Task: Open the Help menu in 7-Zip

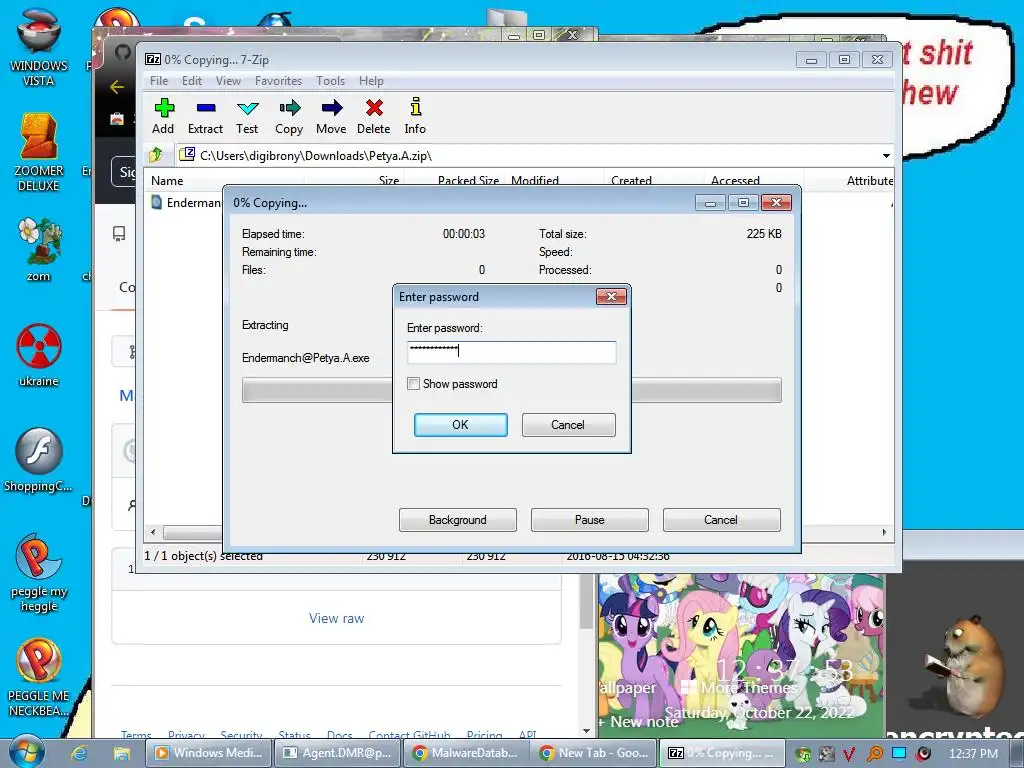Action: tap(371, 81)
